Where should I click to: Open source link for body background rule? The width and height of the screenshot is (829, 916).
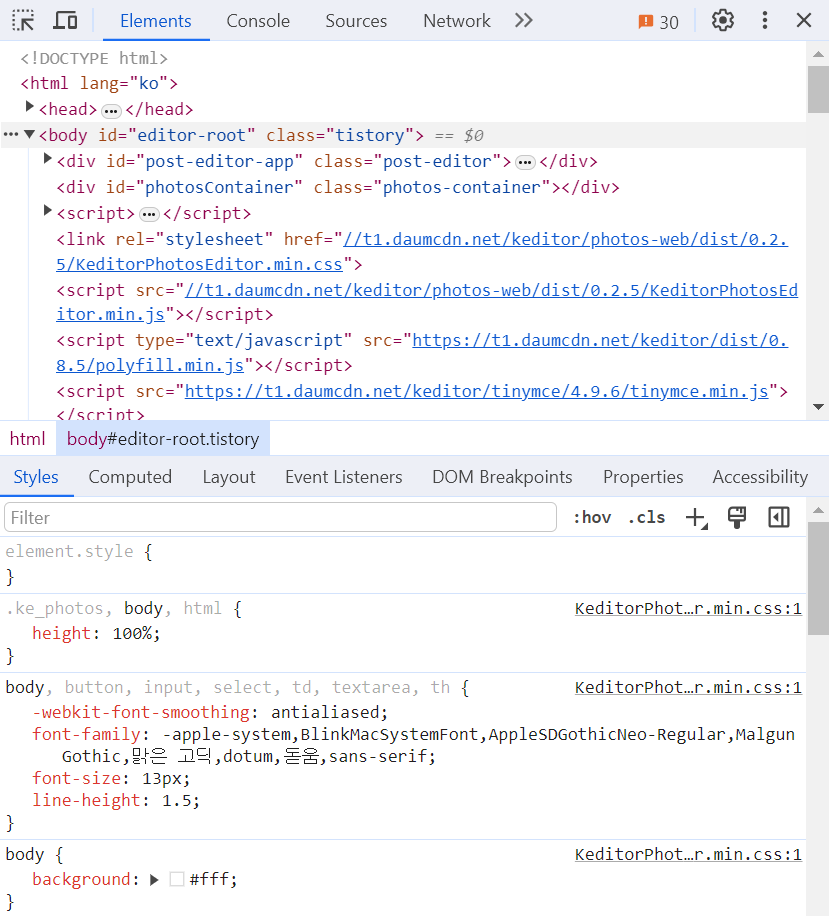pyautogui.click(x=688, y=855)
